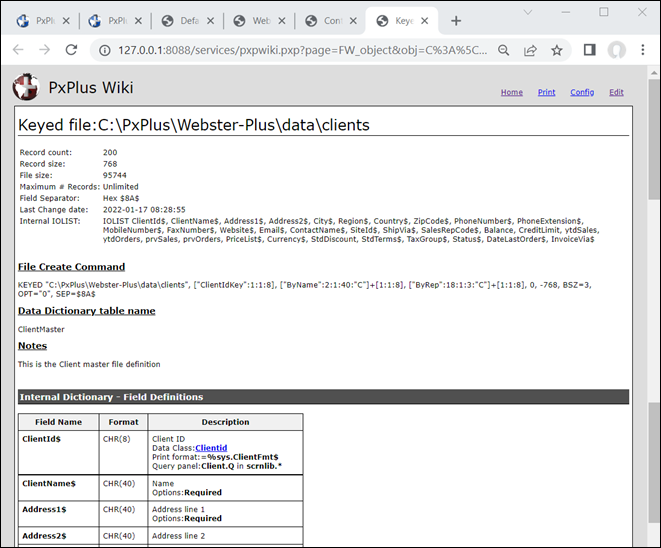The height and width of the screenshot is (548, 661).
Task: Click the ClientMaster table name text
Action: click(x=41, y=329)
